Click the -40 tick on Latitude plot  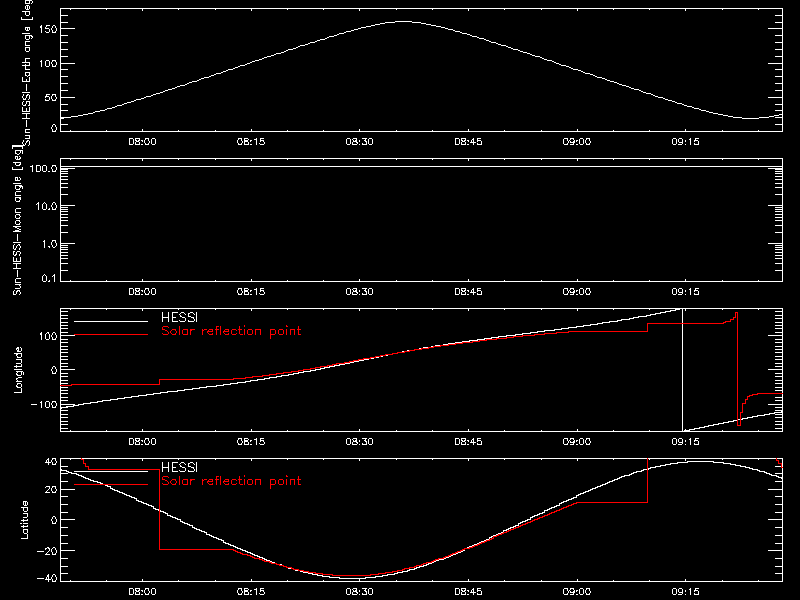tap(47, 579)
